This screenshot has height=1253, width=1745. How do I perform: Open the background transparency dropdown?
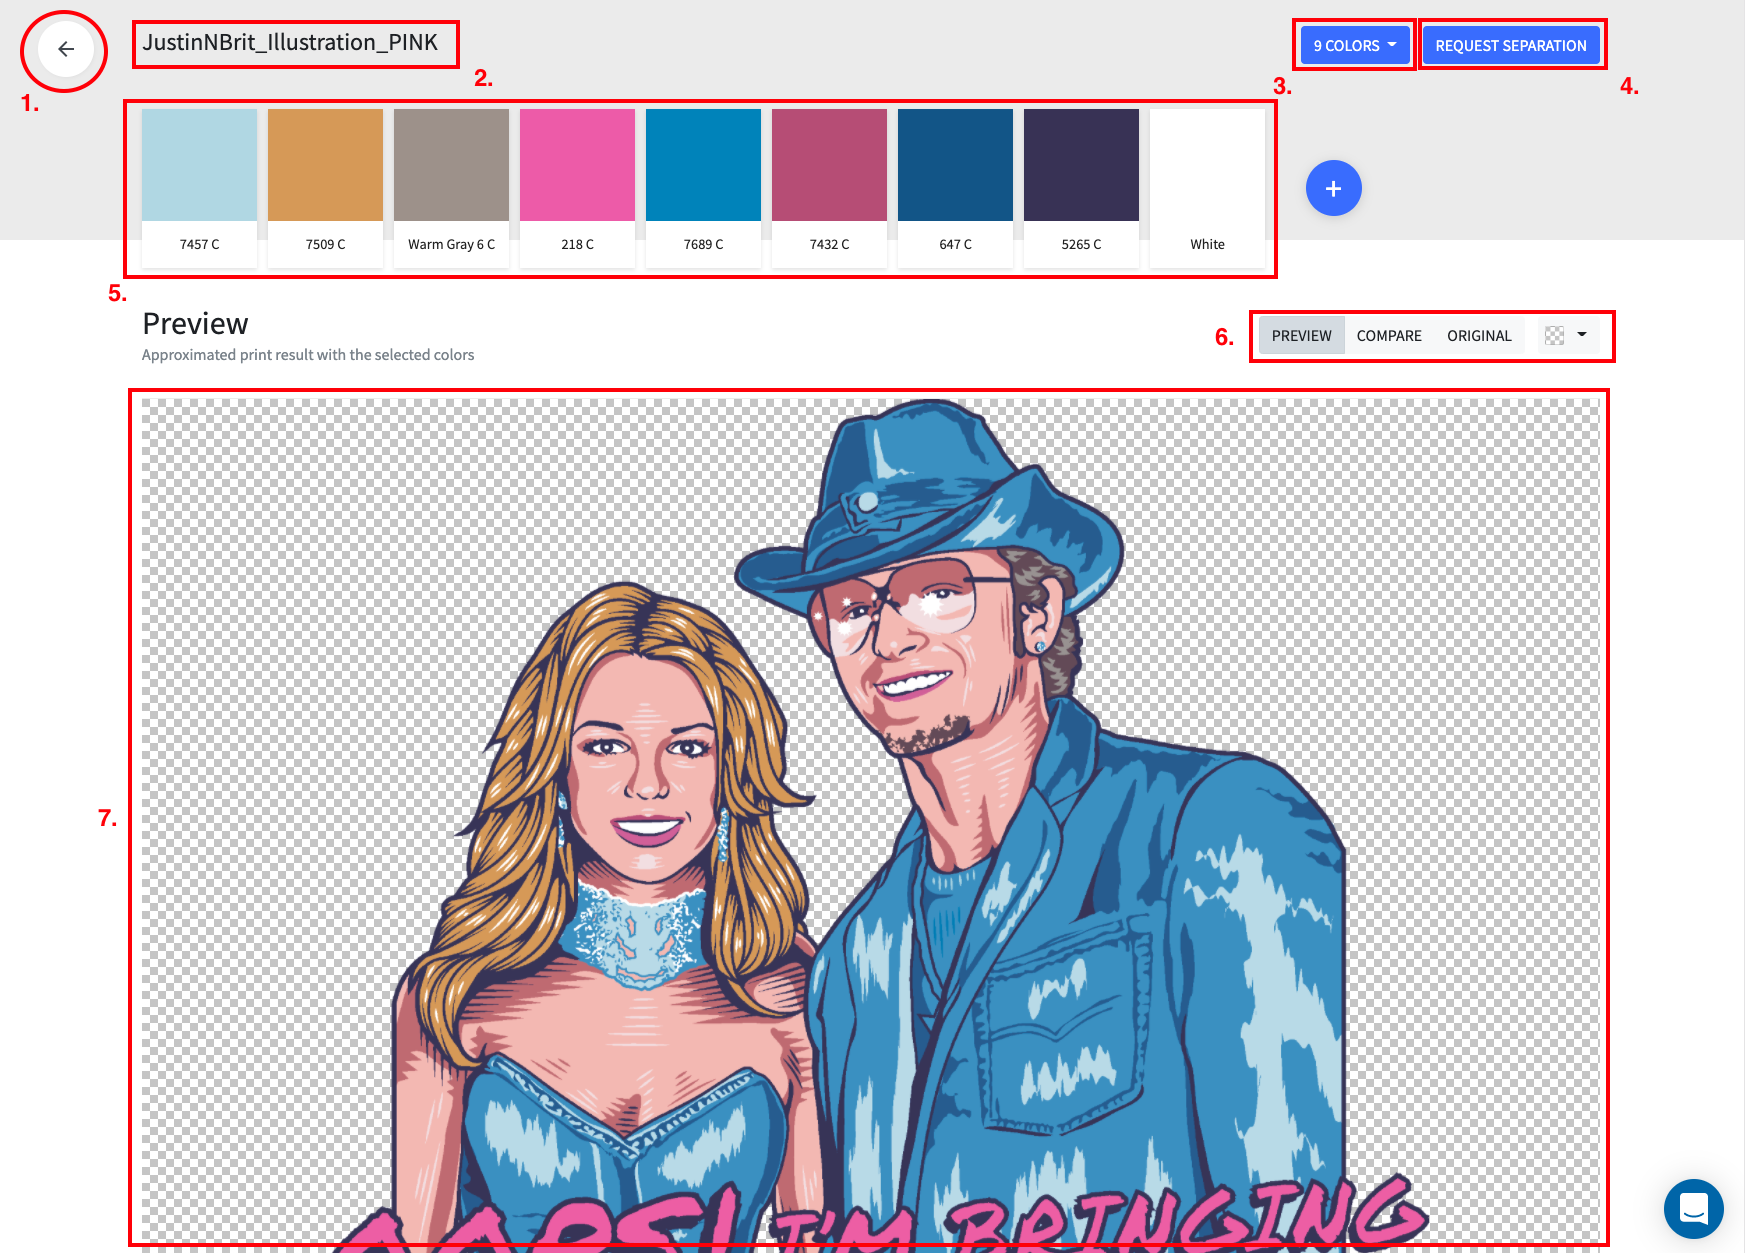1567,336
